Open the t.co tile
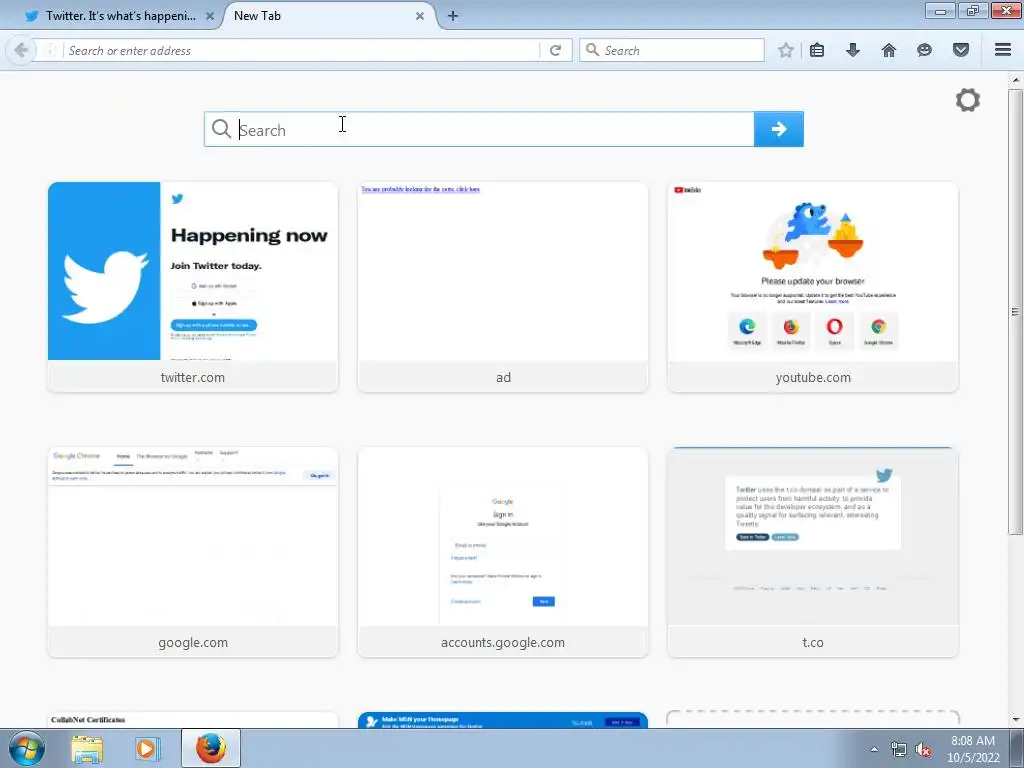 point(813,552)
